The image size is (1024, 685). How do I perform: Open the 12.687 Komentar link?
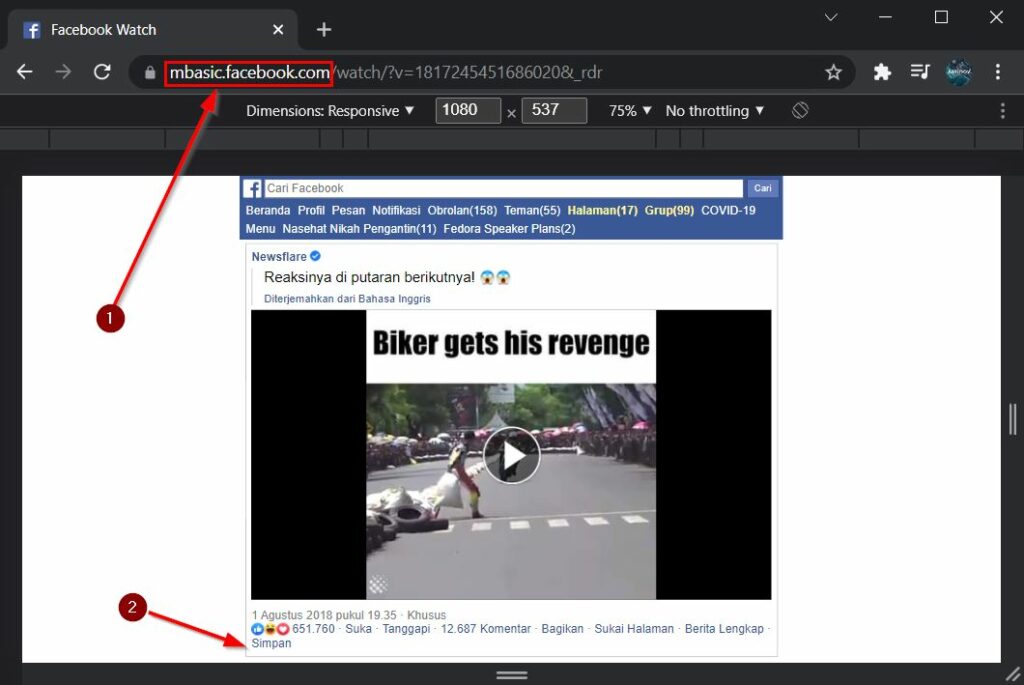[486, 629]
